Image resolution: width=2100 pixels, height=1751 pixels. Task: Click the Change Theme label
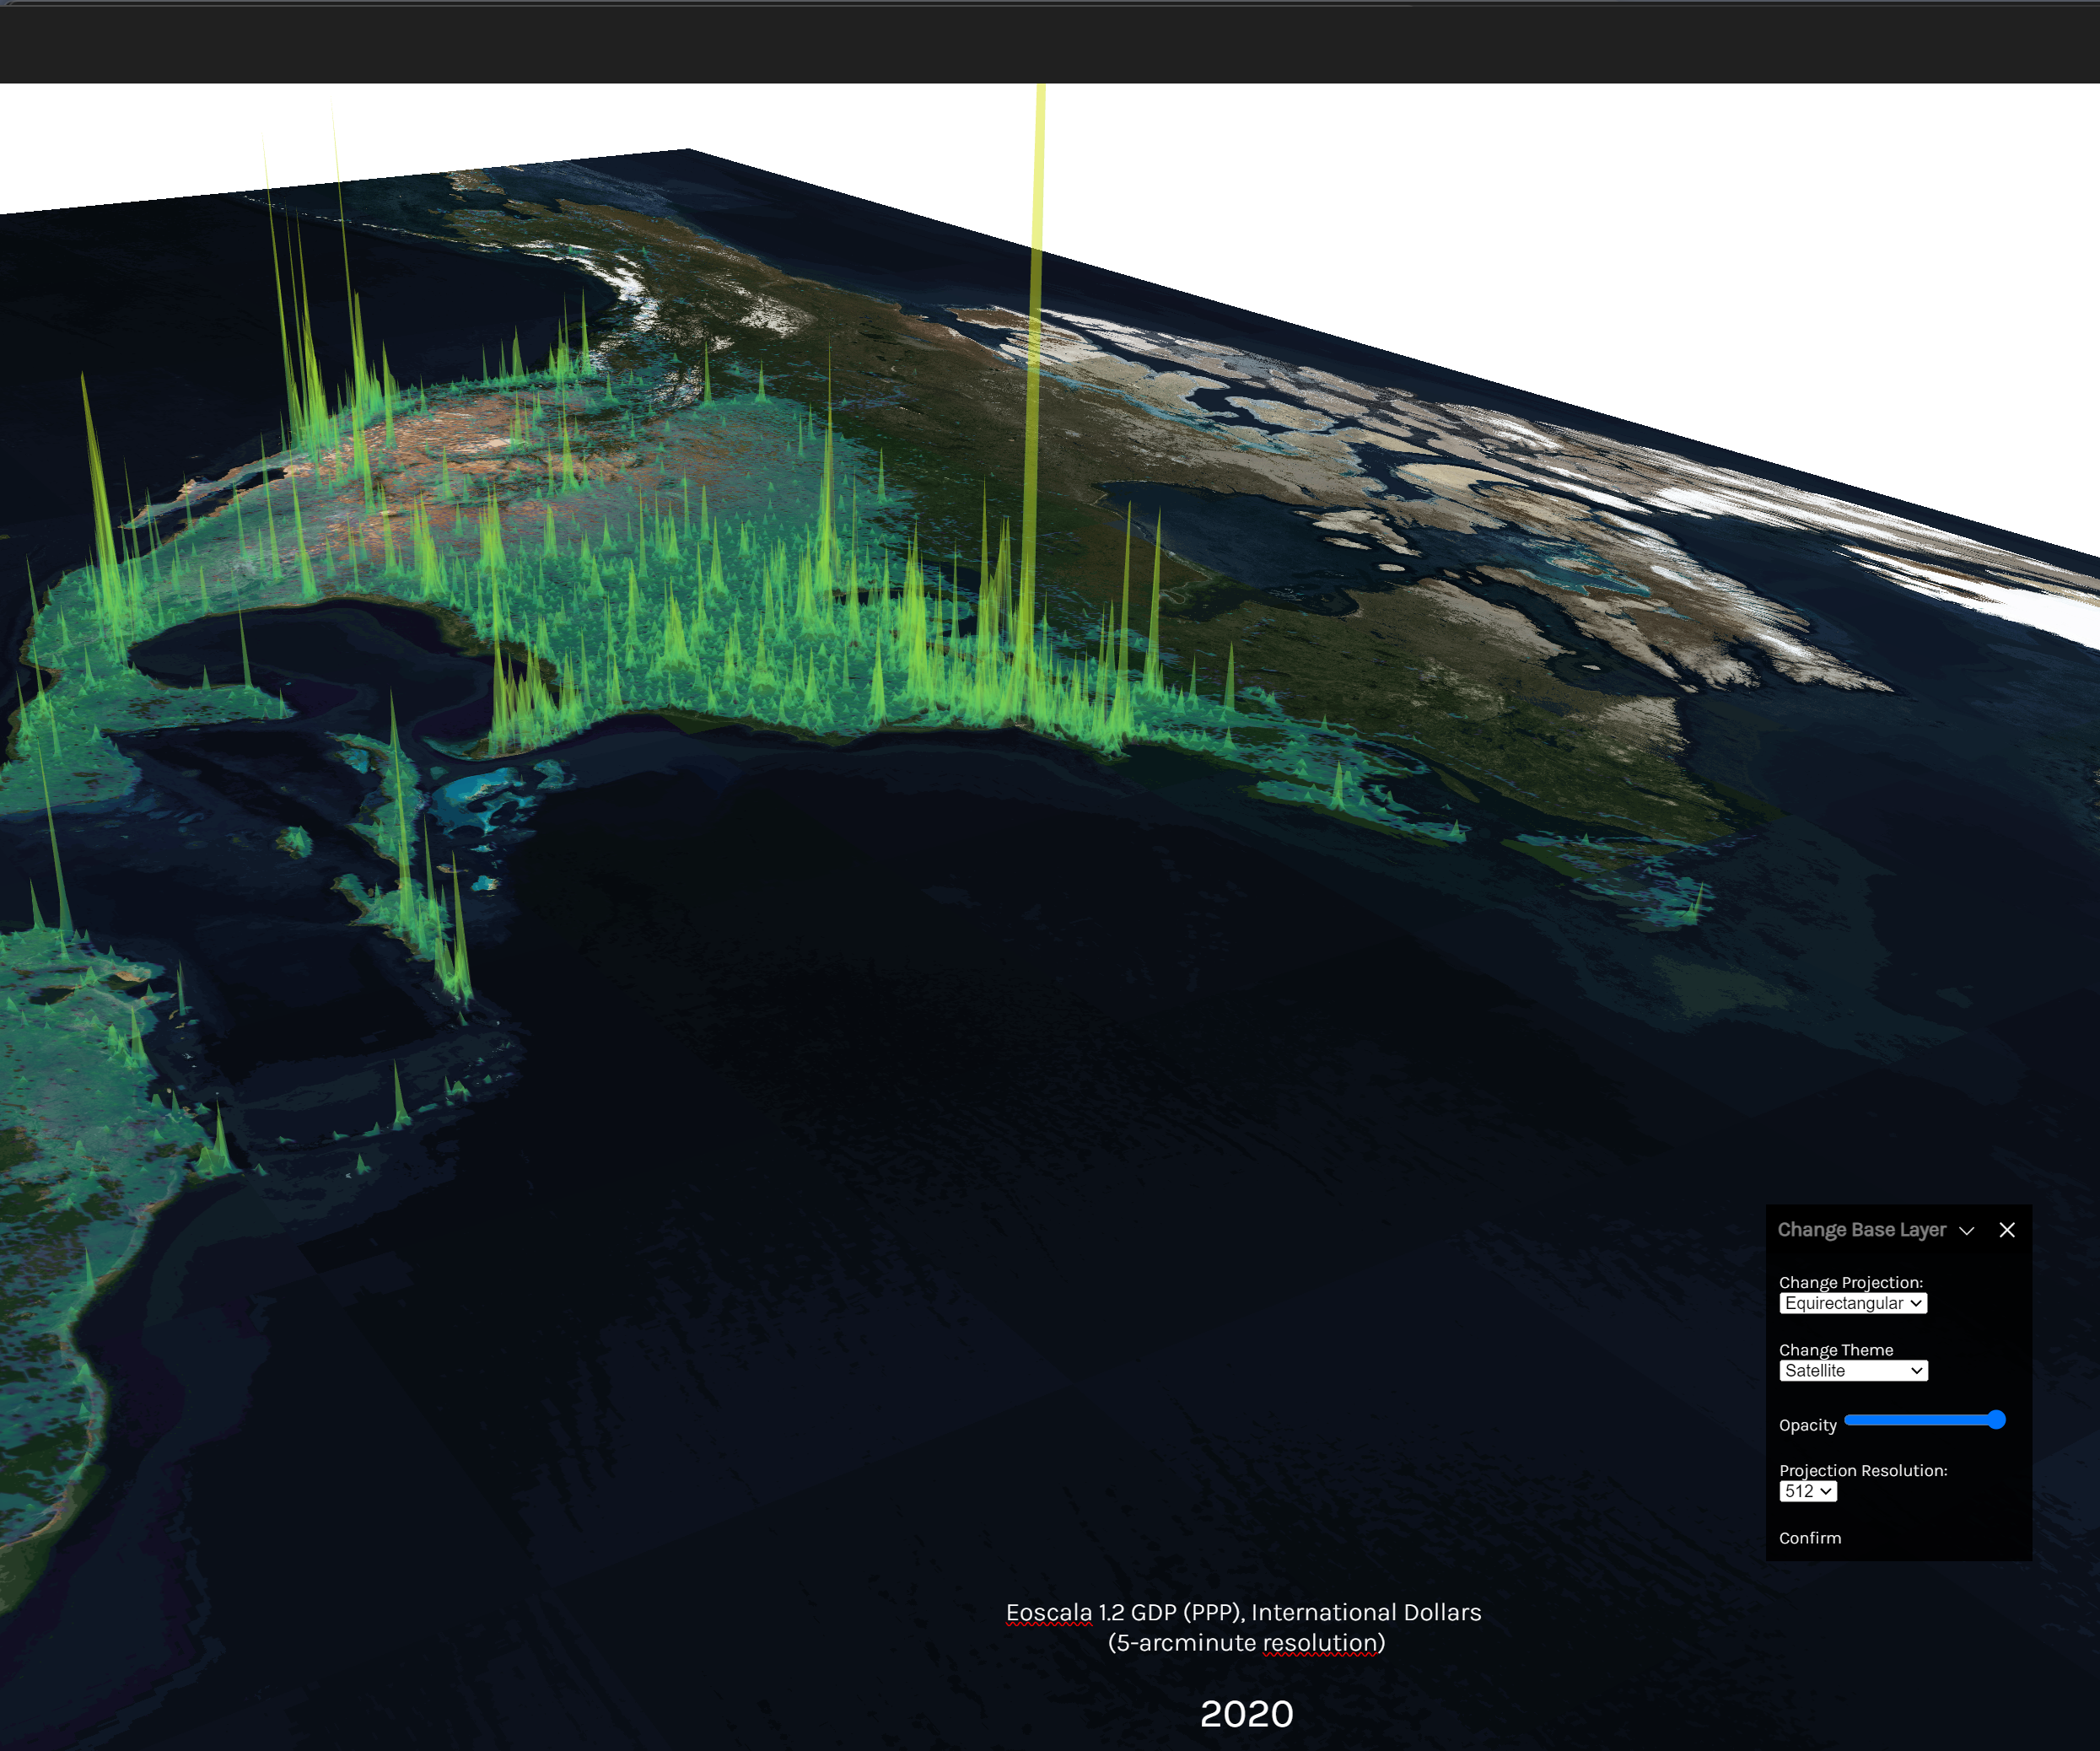point(1835,1350)
